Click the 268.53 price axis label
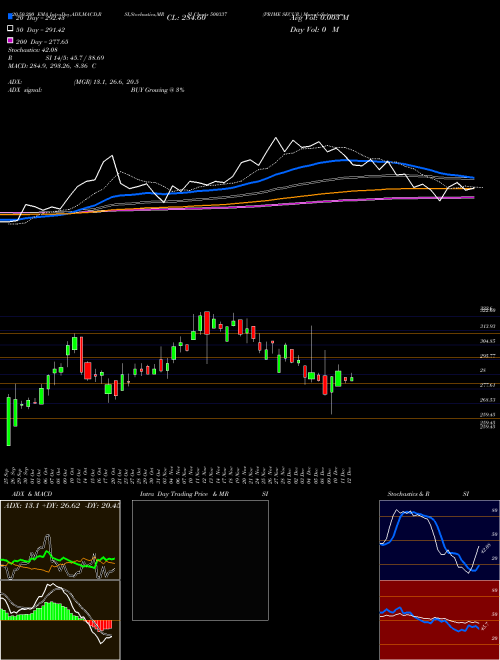This screenshot has height=660, width=500. coord(488,400)
